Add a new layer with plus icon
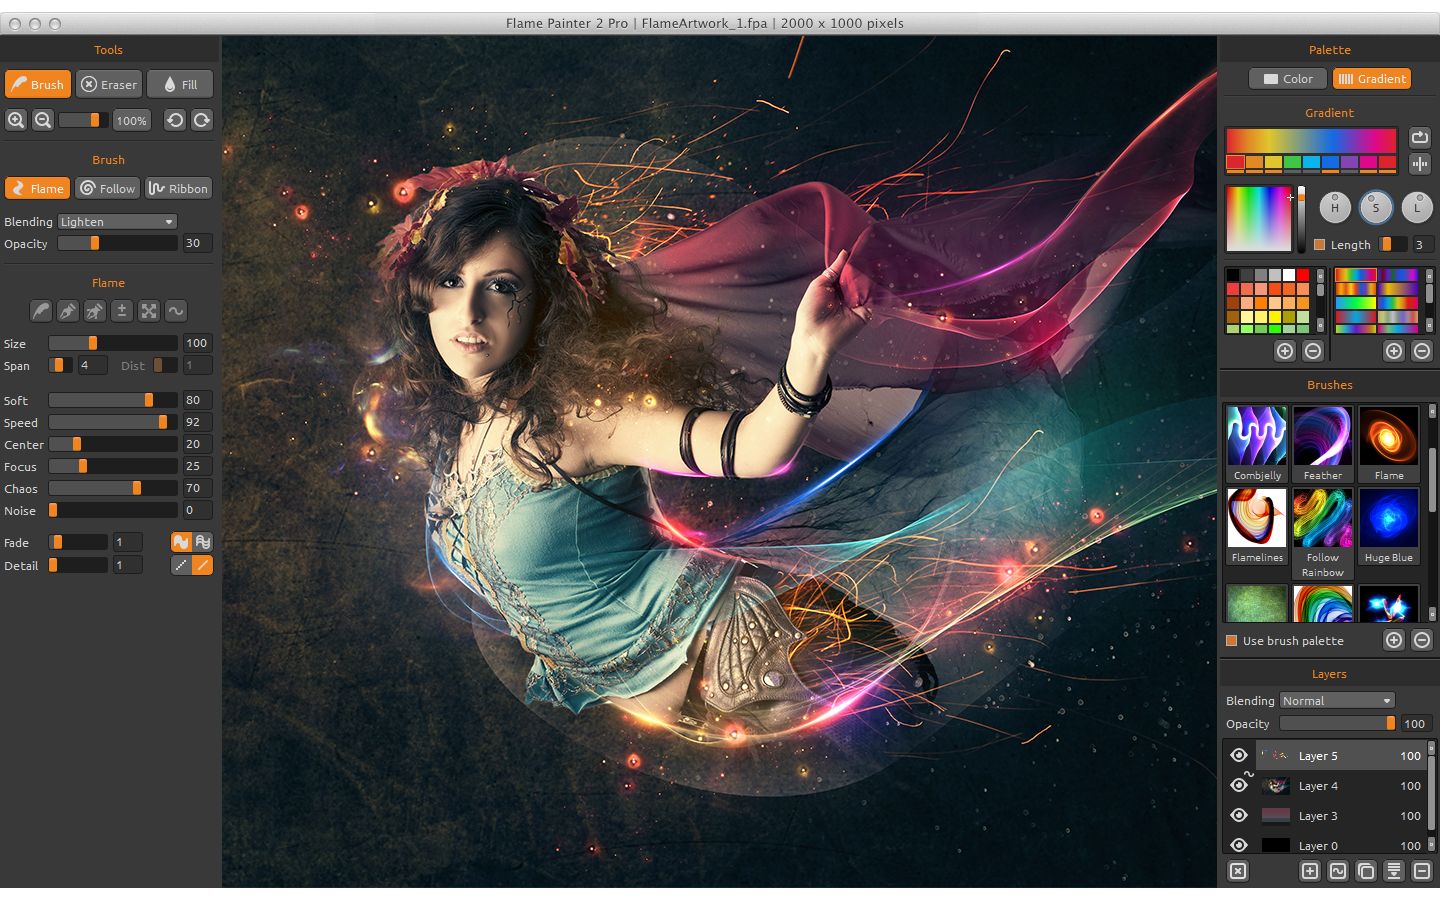The image size is (1440, 900). tap(1310, 871)
